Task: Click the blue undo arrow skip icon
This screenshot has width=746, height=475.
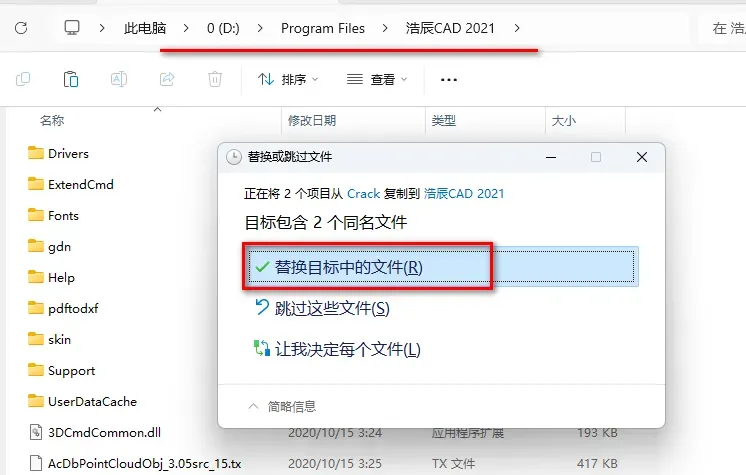Action: [x=262, y=307]
